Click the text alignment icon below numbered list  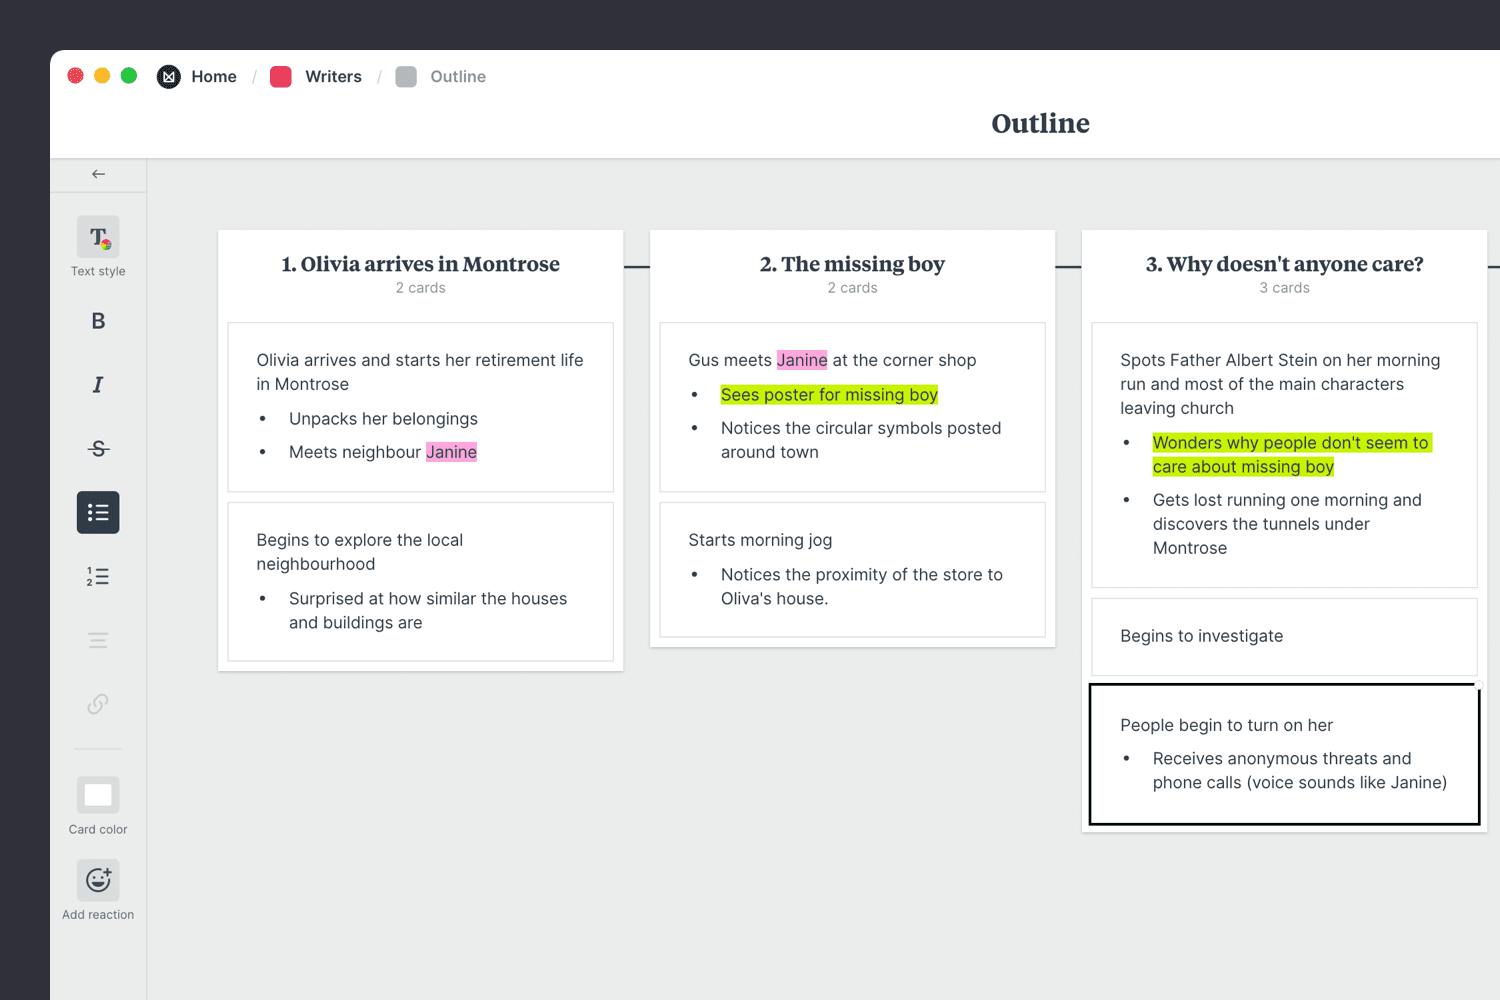pyautogui.click(x=98, y=640)
